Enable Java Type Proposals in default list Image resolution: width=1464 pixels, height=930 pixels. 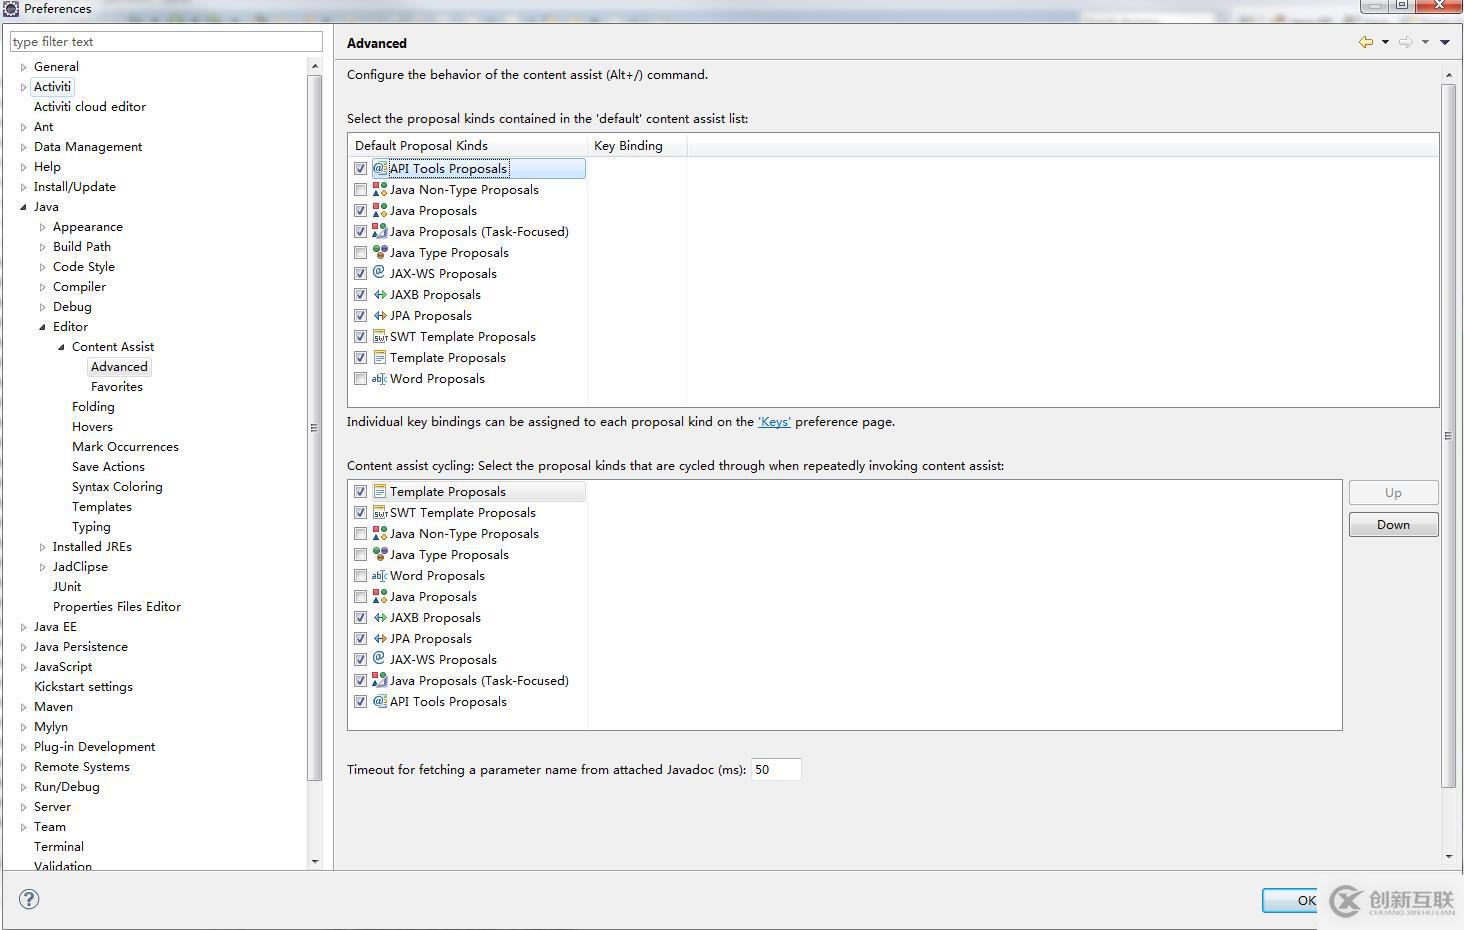point(360,252)
